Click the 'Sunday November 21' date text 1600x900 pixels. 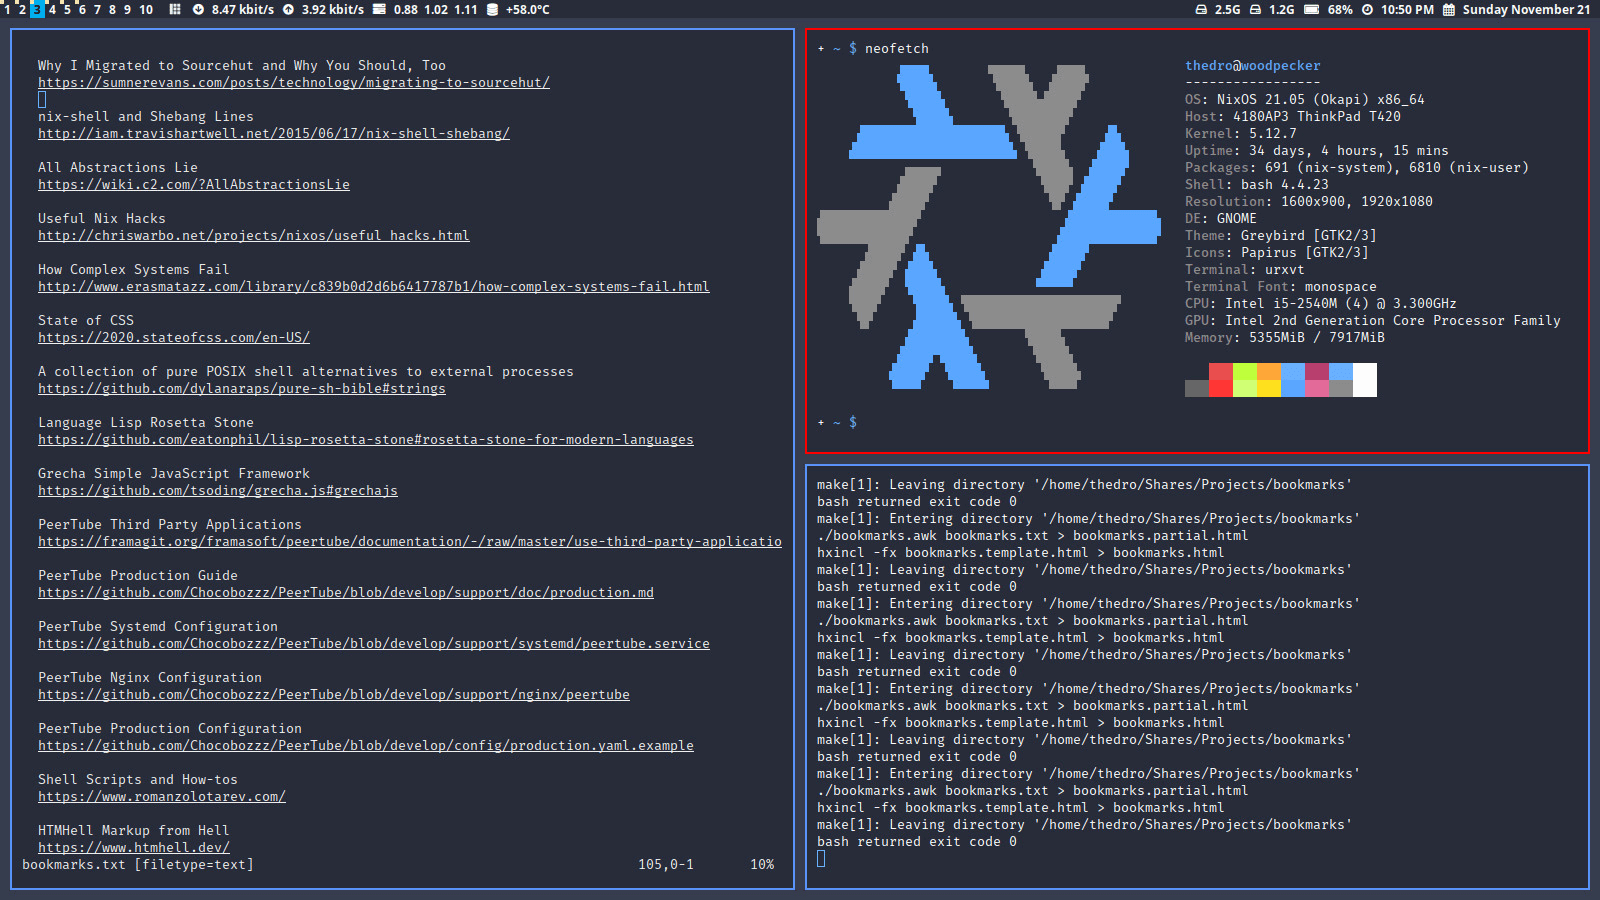click(1526, 9)
